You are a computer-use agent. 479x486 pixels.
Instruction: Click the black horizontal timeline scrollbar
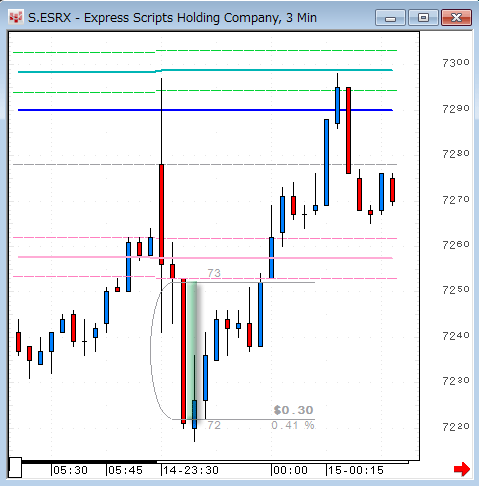[x=89, y=462]
